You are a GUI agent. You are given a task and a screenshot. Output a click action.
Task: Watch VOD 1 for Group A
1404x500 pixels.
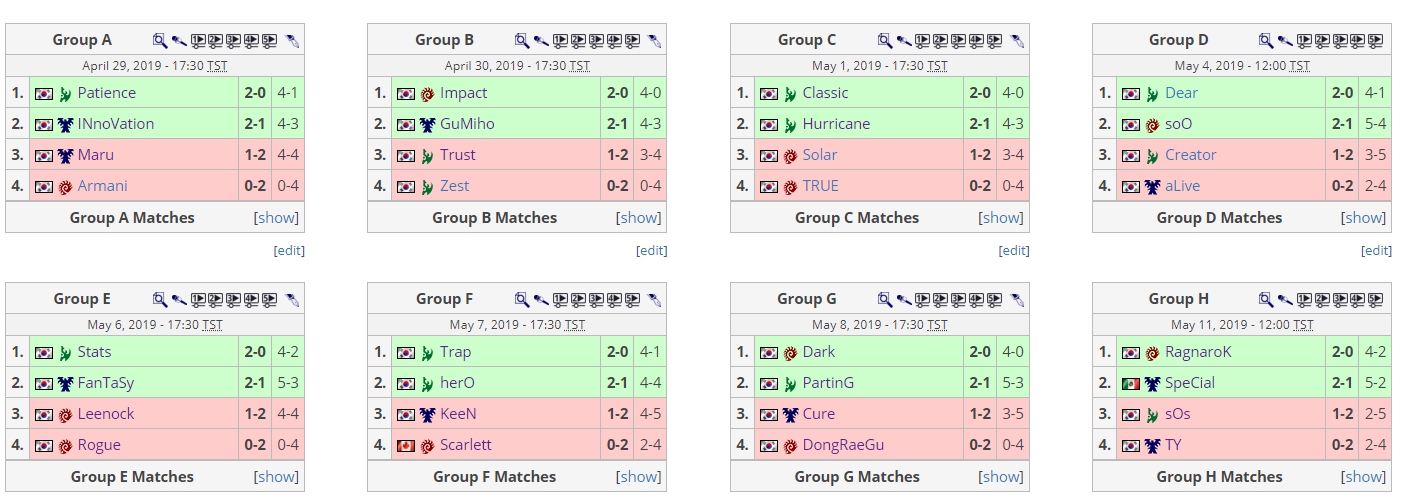198,41
